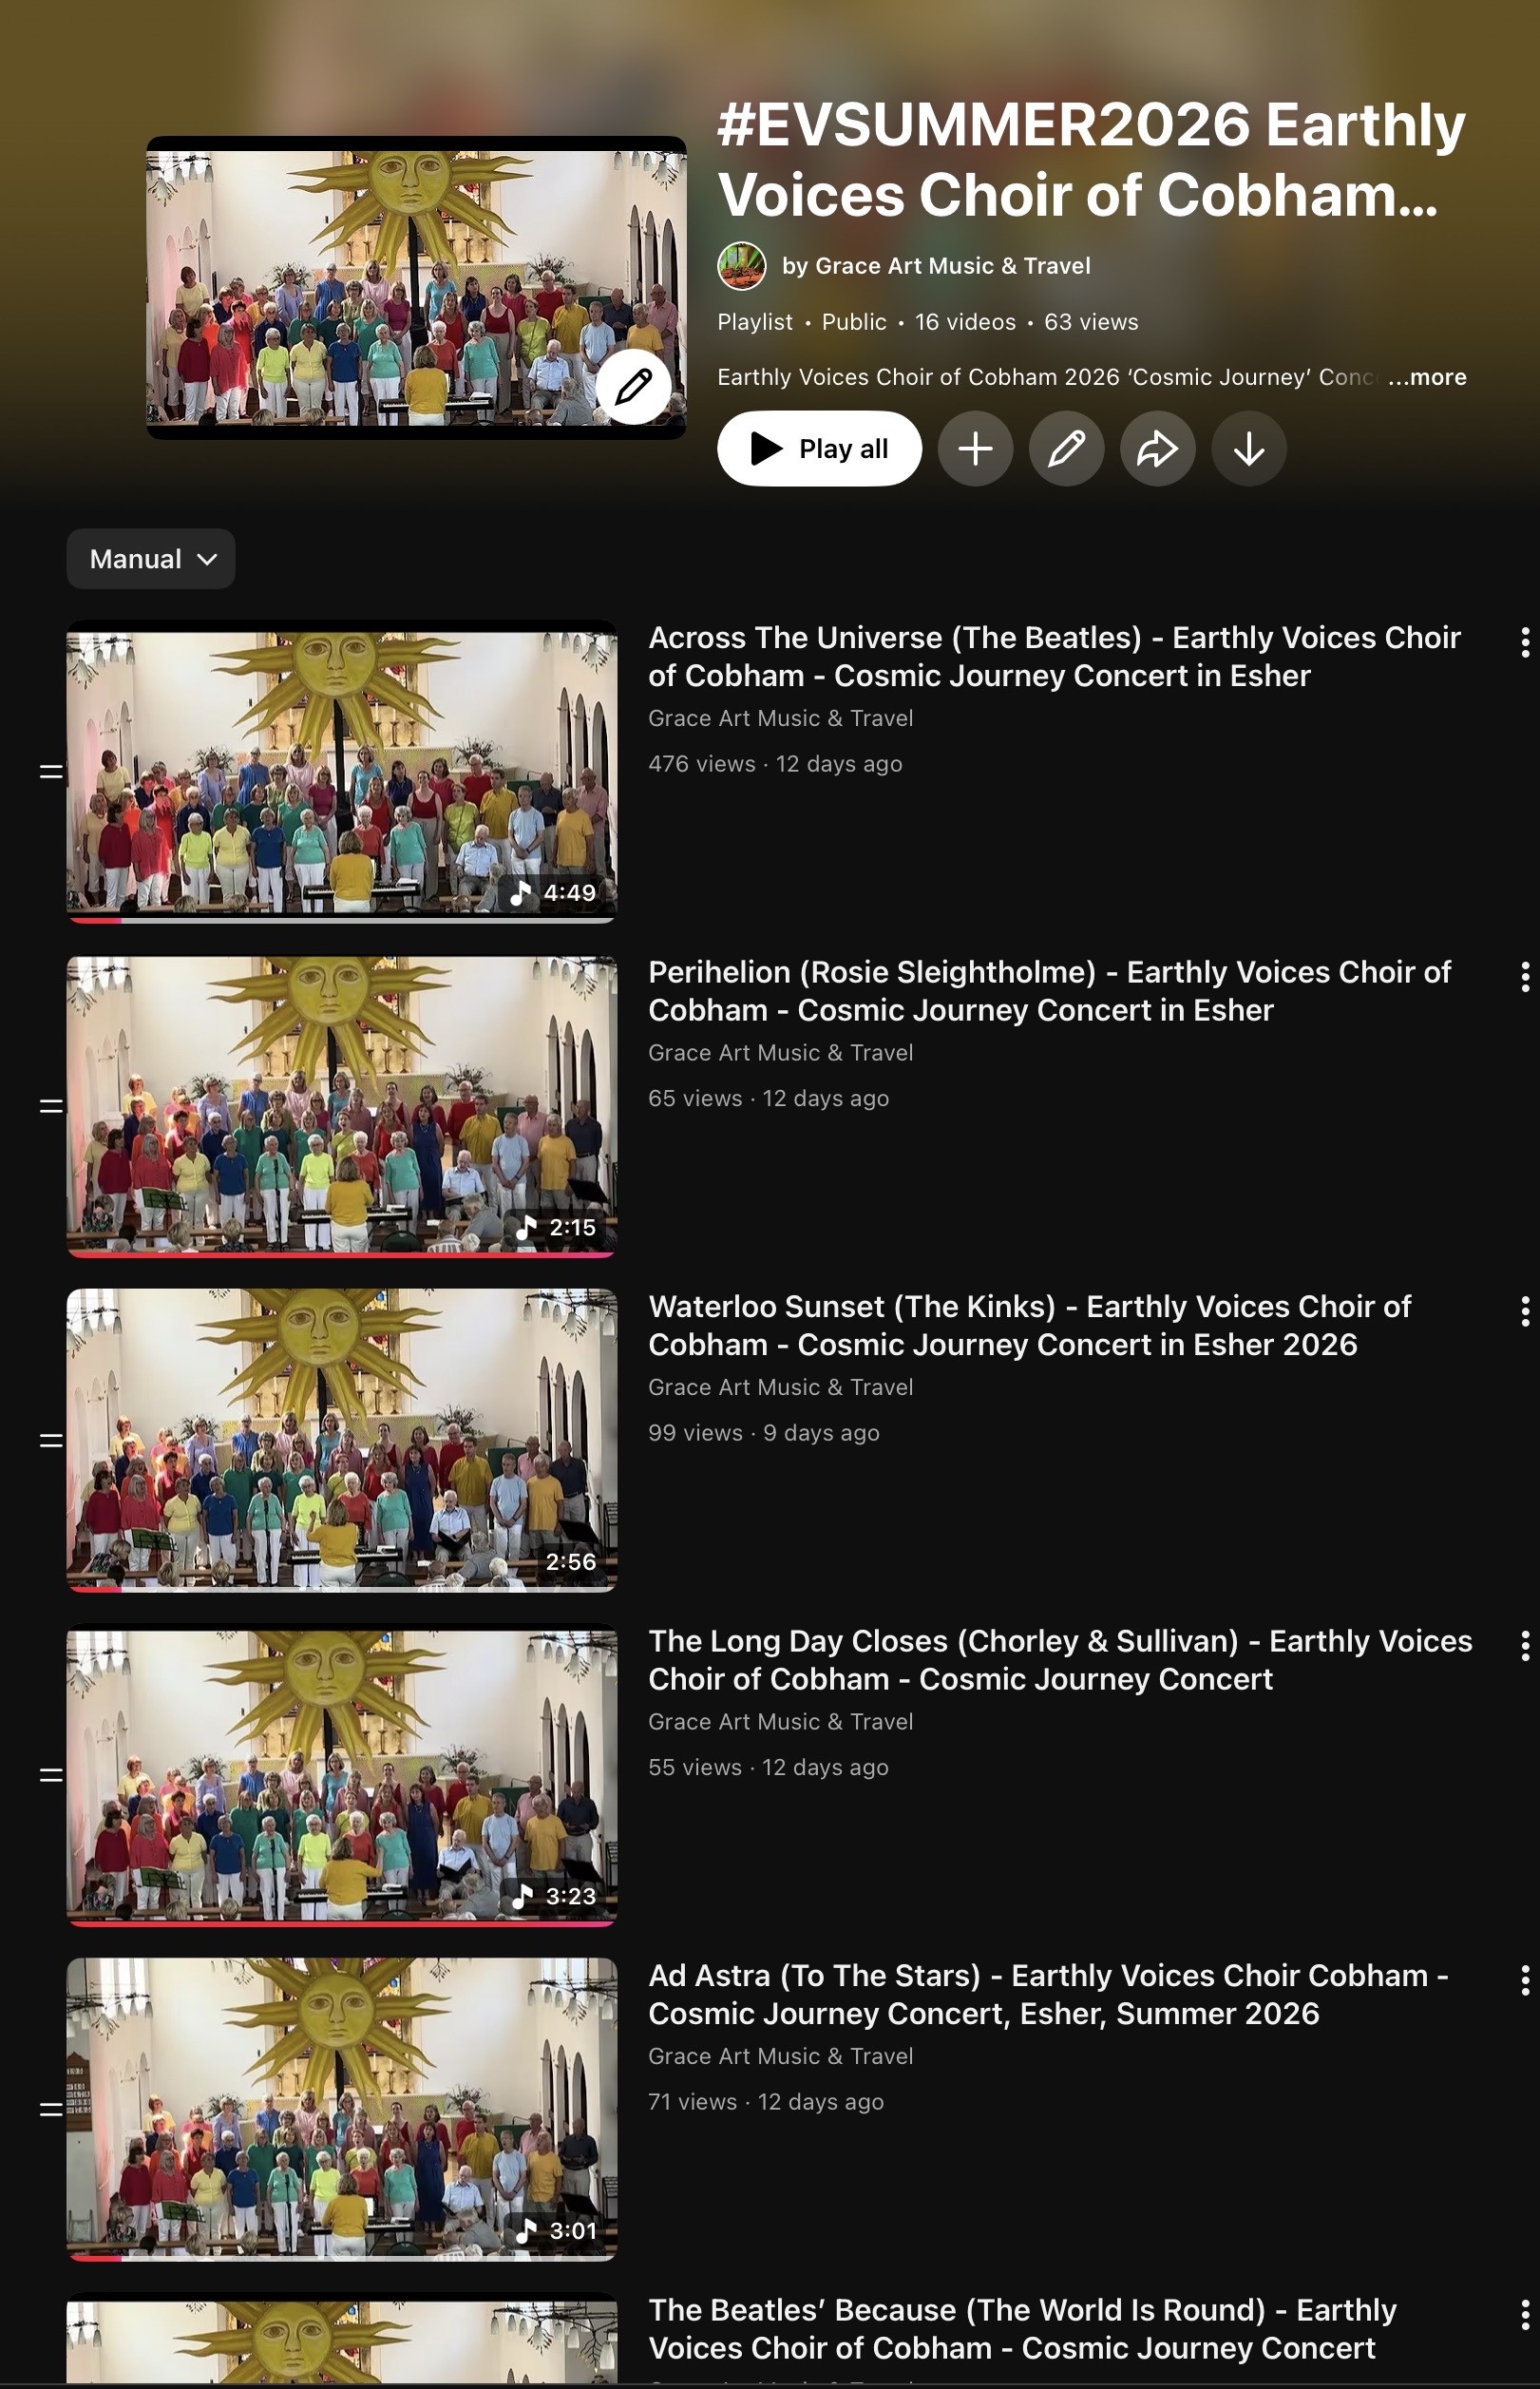Open options menu for Ad Astra video
This screenshot has width=1540, height=2389.
click(1524, 1980)
